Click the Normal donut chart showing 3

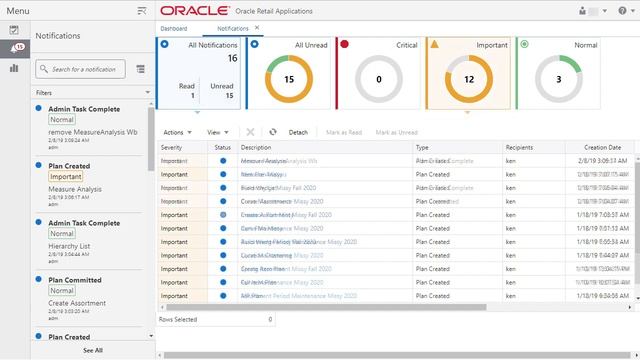click(558, 79)
